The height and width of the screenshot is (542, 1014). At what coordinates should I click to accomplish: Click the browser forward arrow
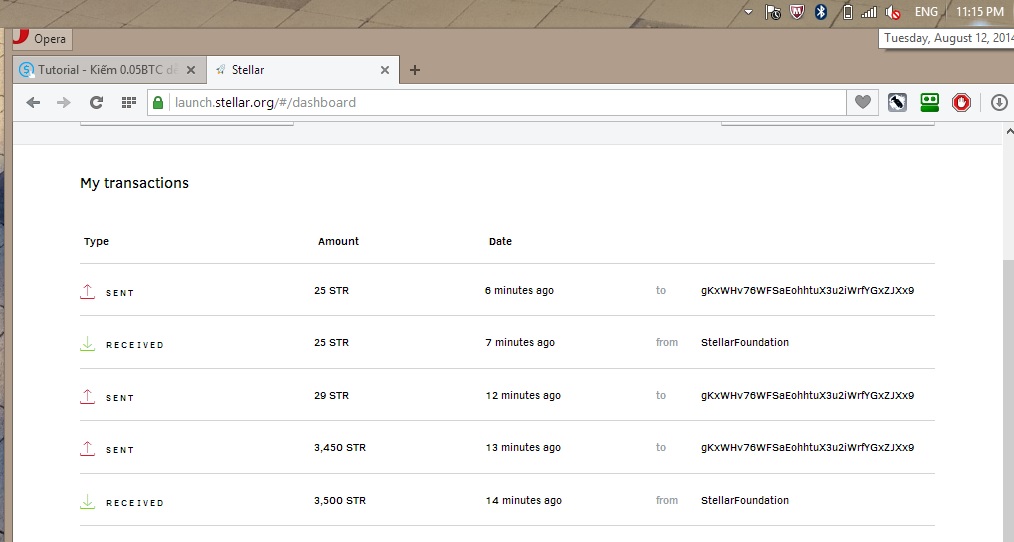[64, 102]
